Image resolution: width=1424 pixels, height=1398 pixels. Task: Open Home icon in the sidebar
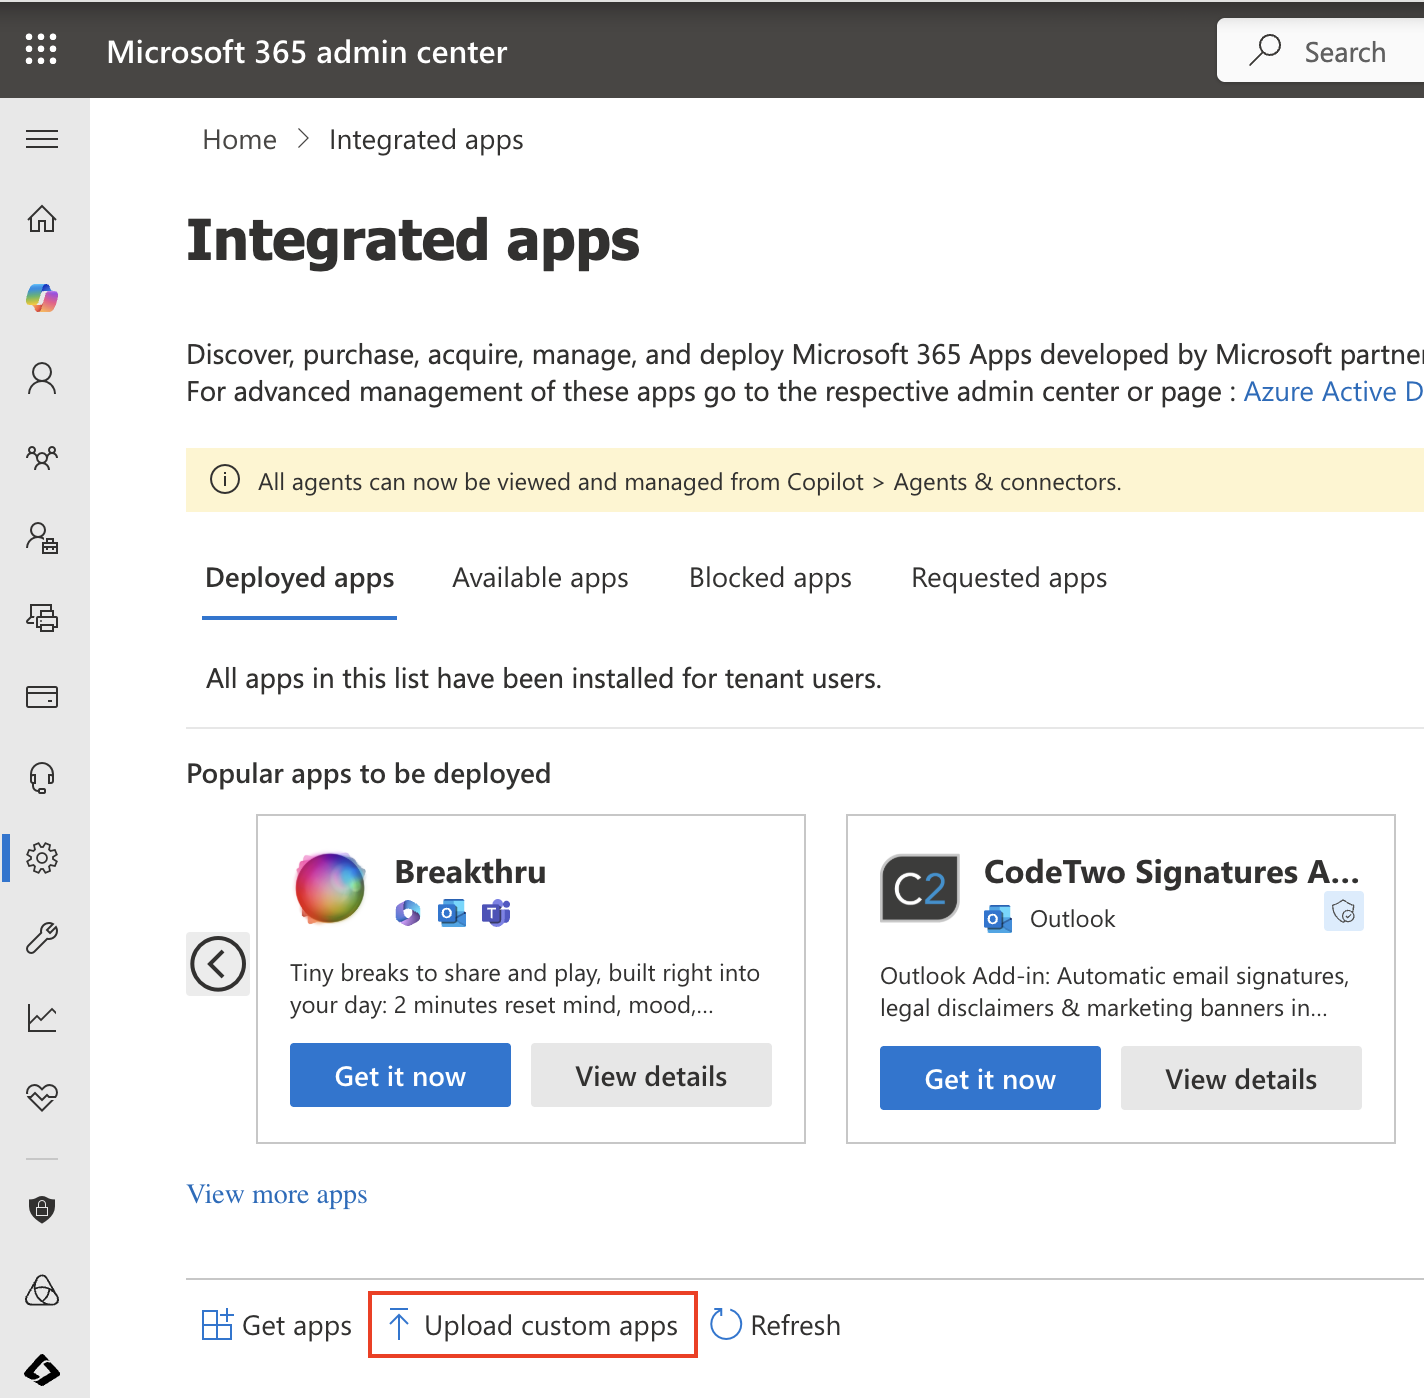pyautogui.click(x=42, y=218)
